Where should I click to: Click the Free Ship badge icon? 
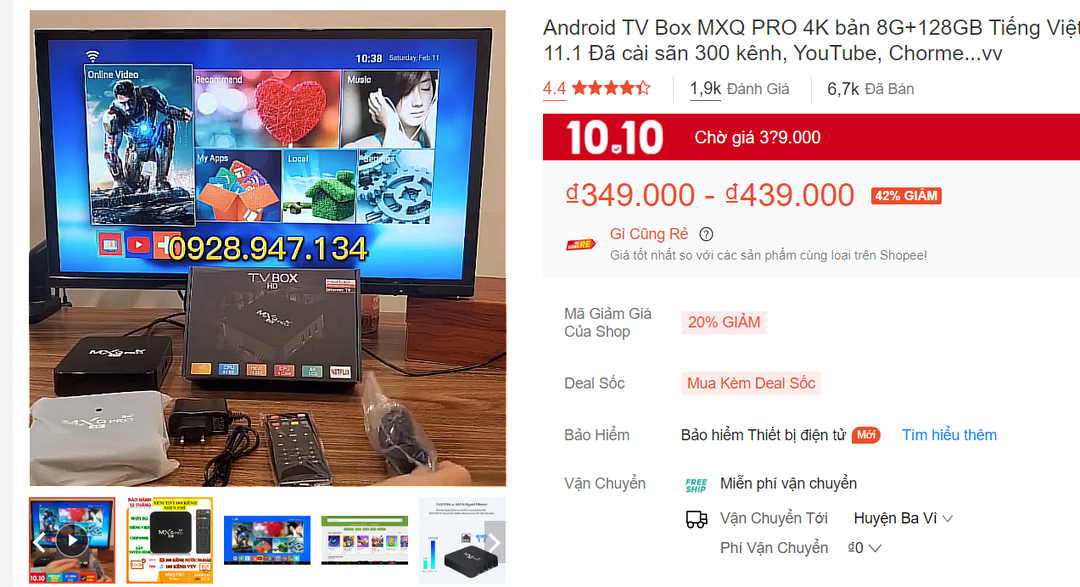click(696, 485)
